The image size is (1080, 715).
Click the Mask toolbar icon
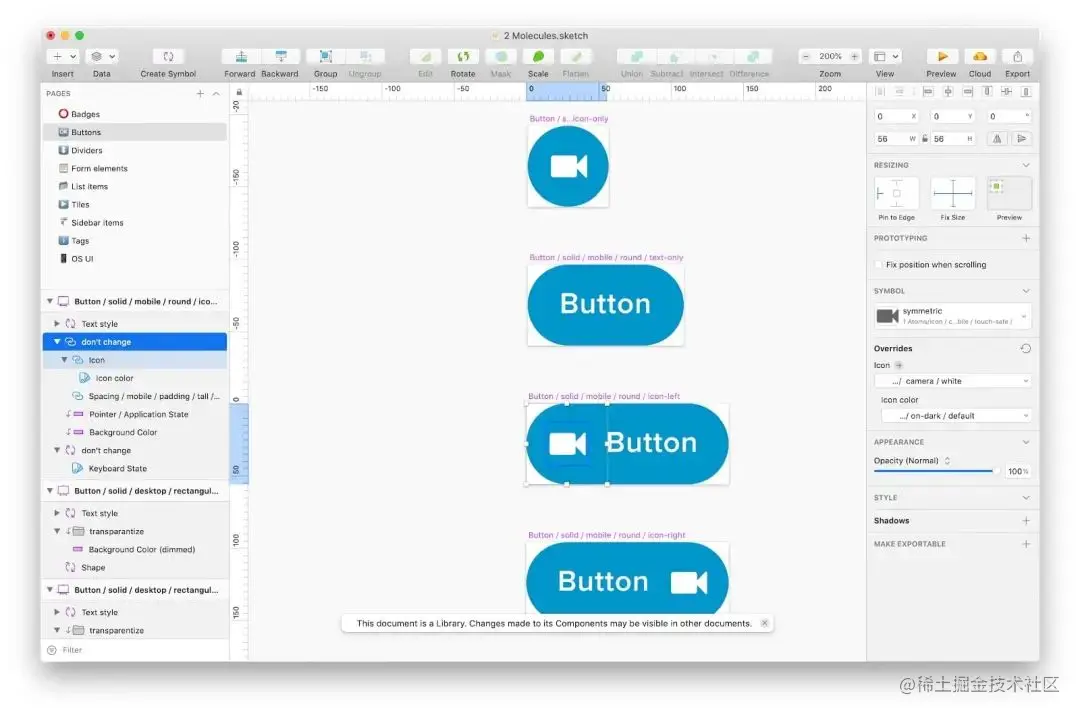[x=501, y=56]
